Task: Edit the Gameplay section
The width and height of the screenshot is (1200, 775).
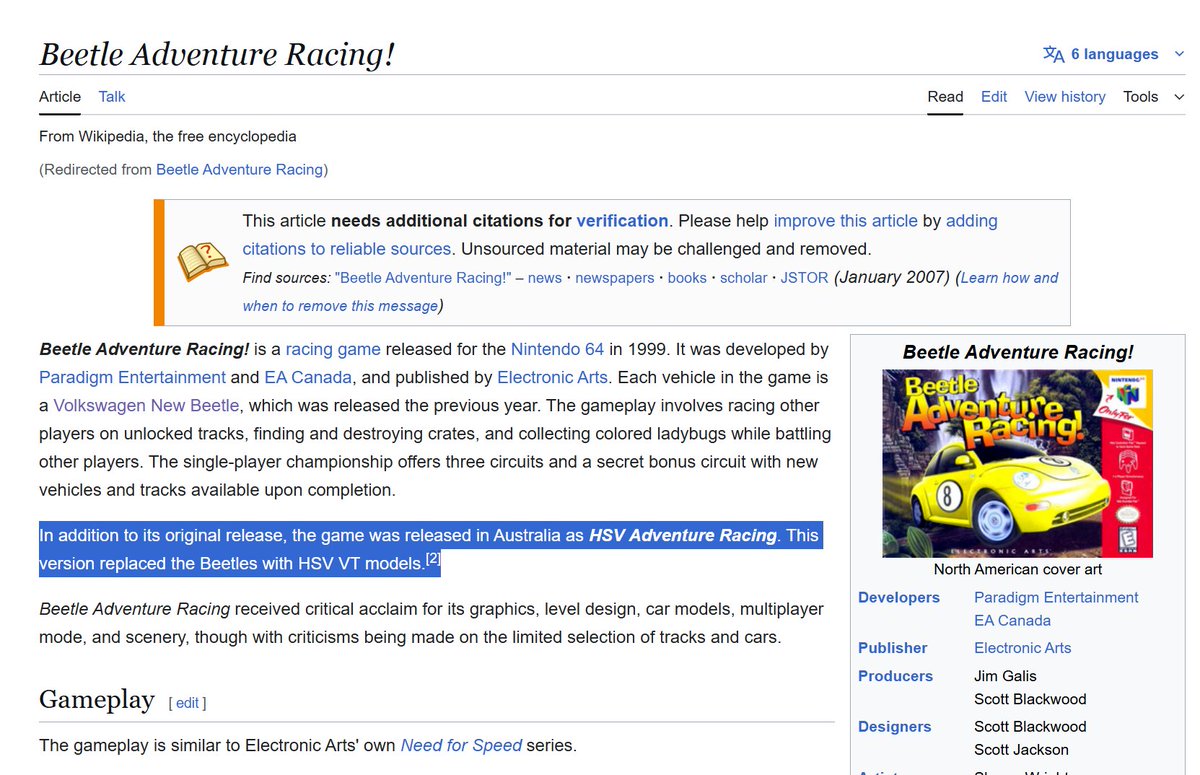Action: pyautogui.click(x=188, y=703)
